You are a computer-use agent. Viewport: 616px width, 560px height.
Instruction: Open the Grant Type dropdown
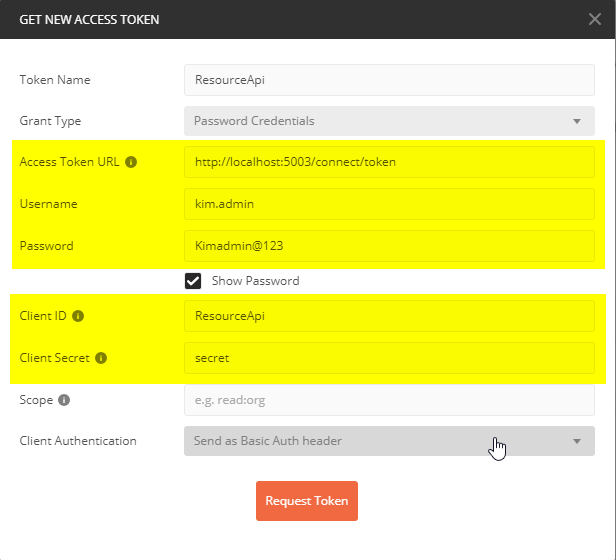[389, 121]
